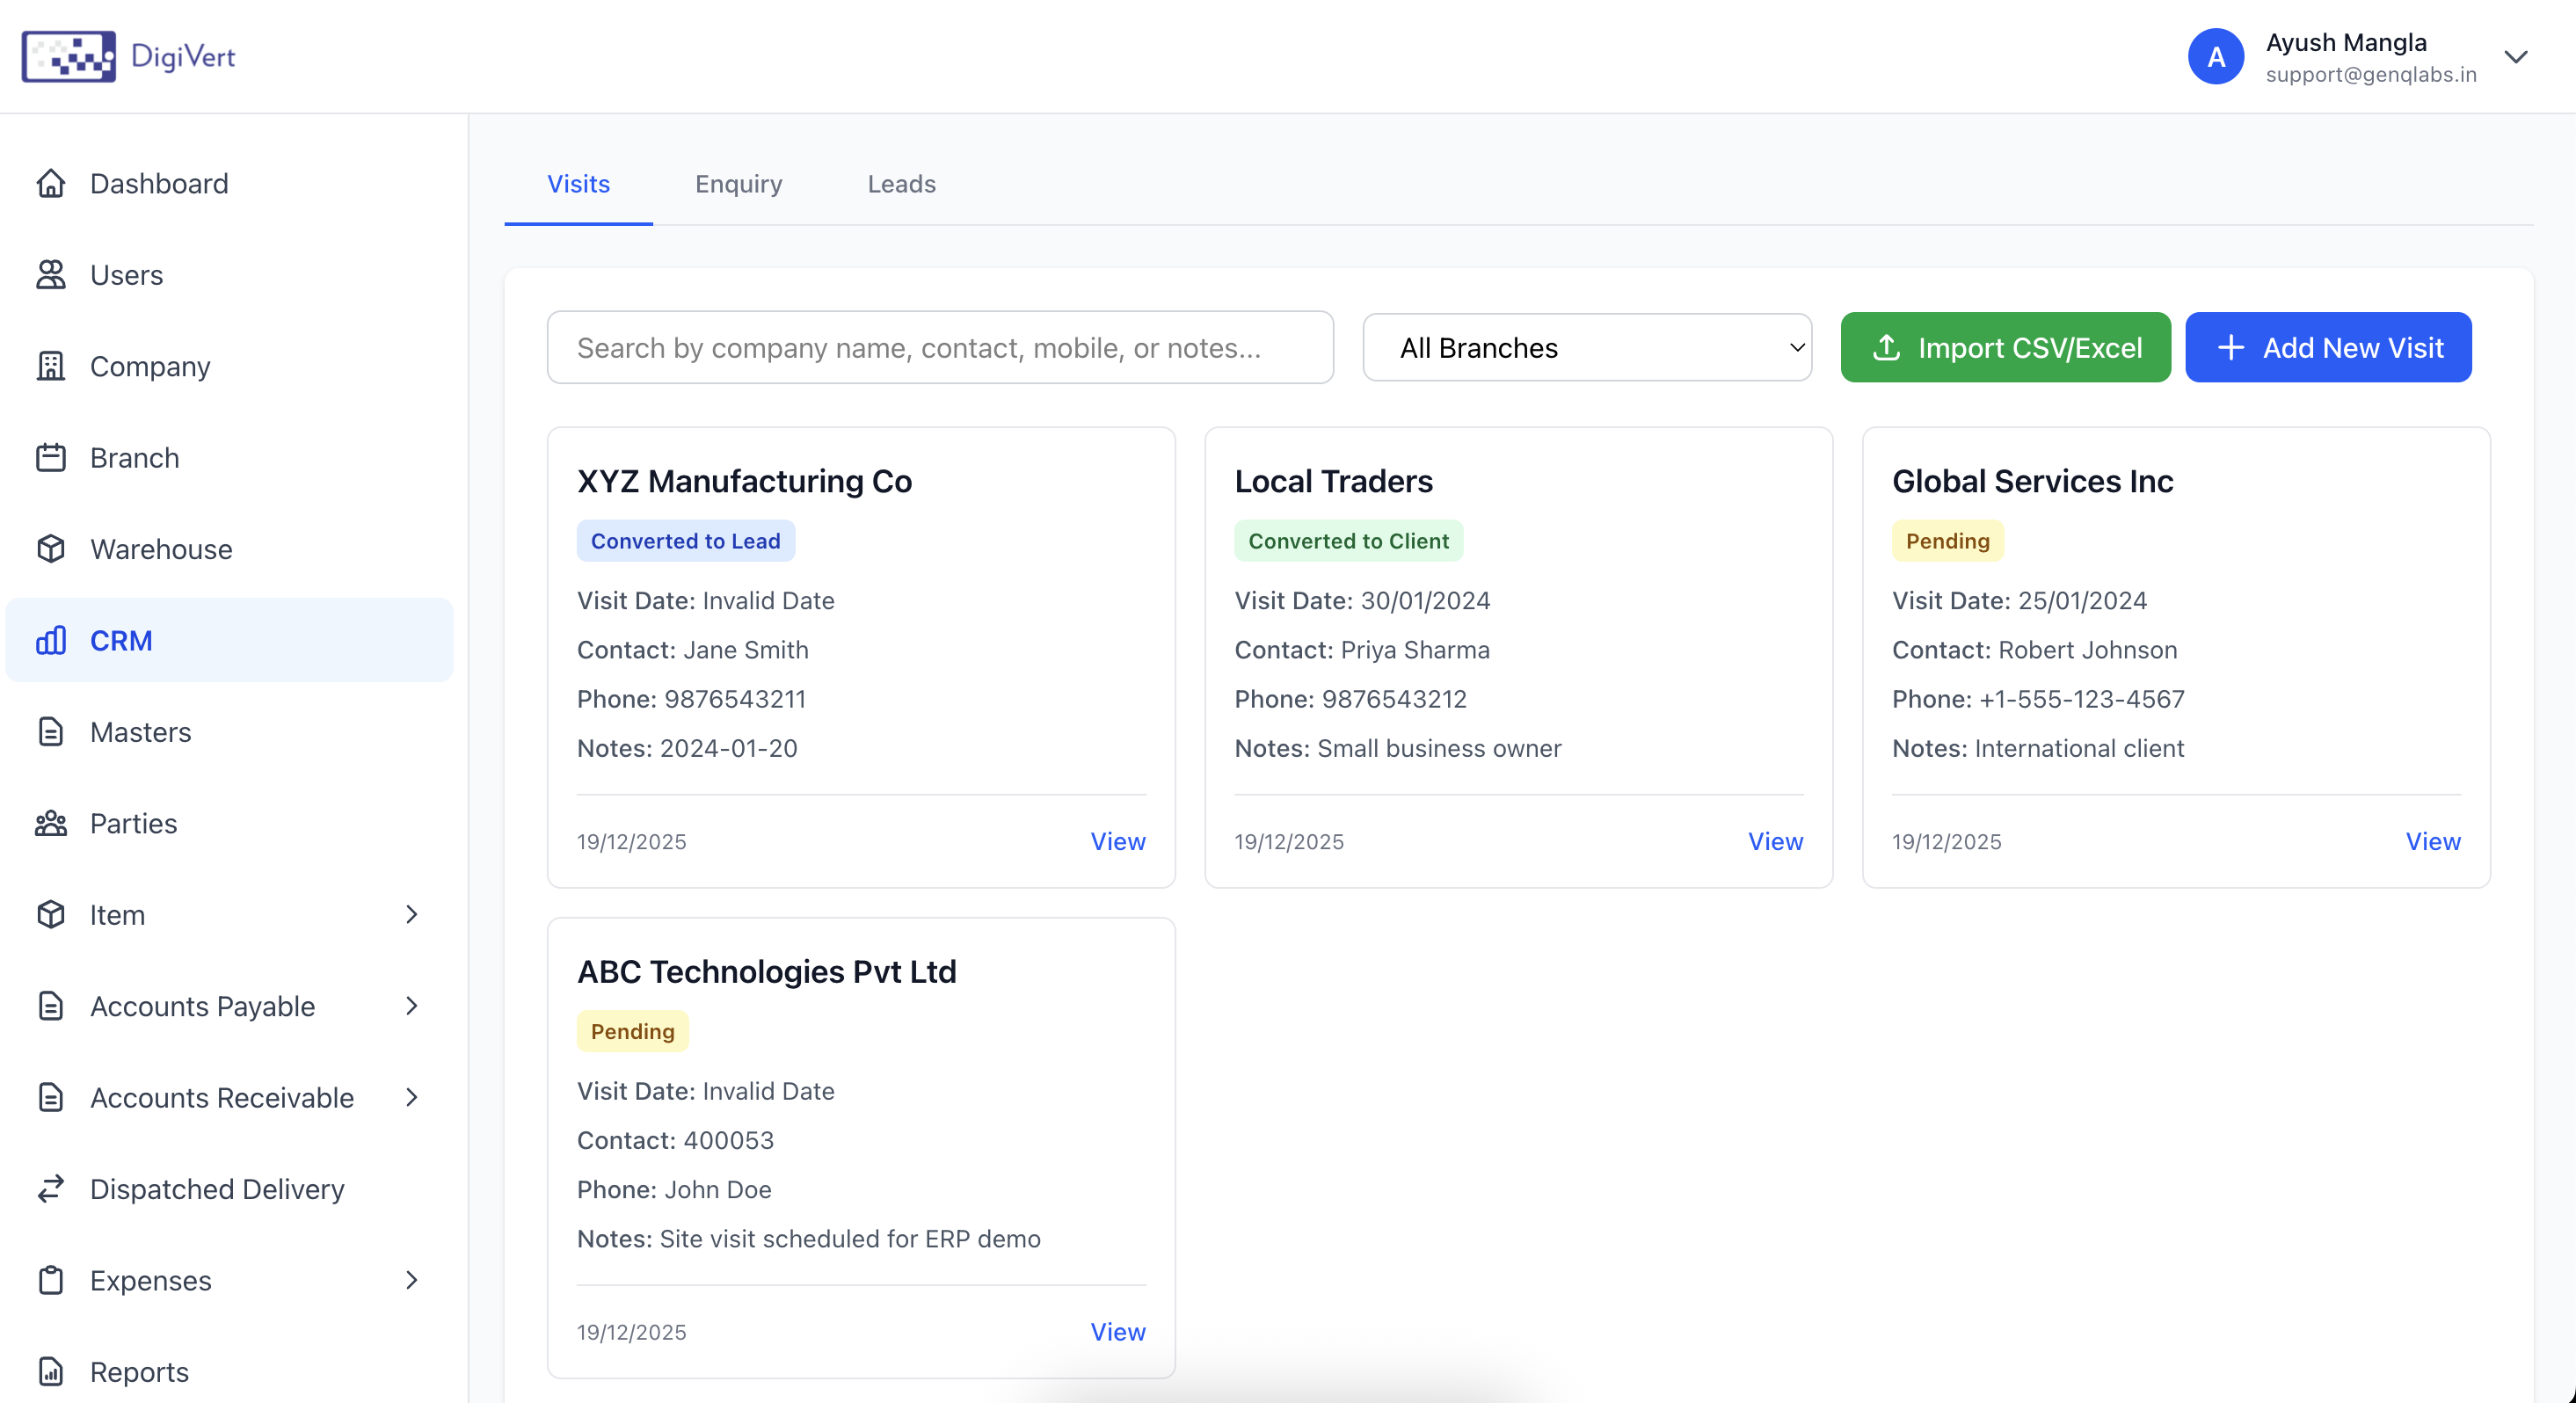Viewport: 2576px width, 1403px height.
Task: Expand the Item submenu chevron
Action: (412, 914)
